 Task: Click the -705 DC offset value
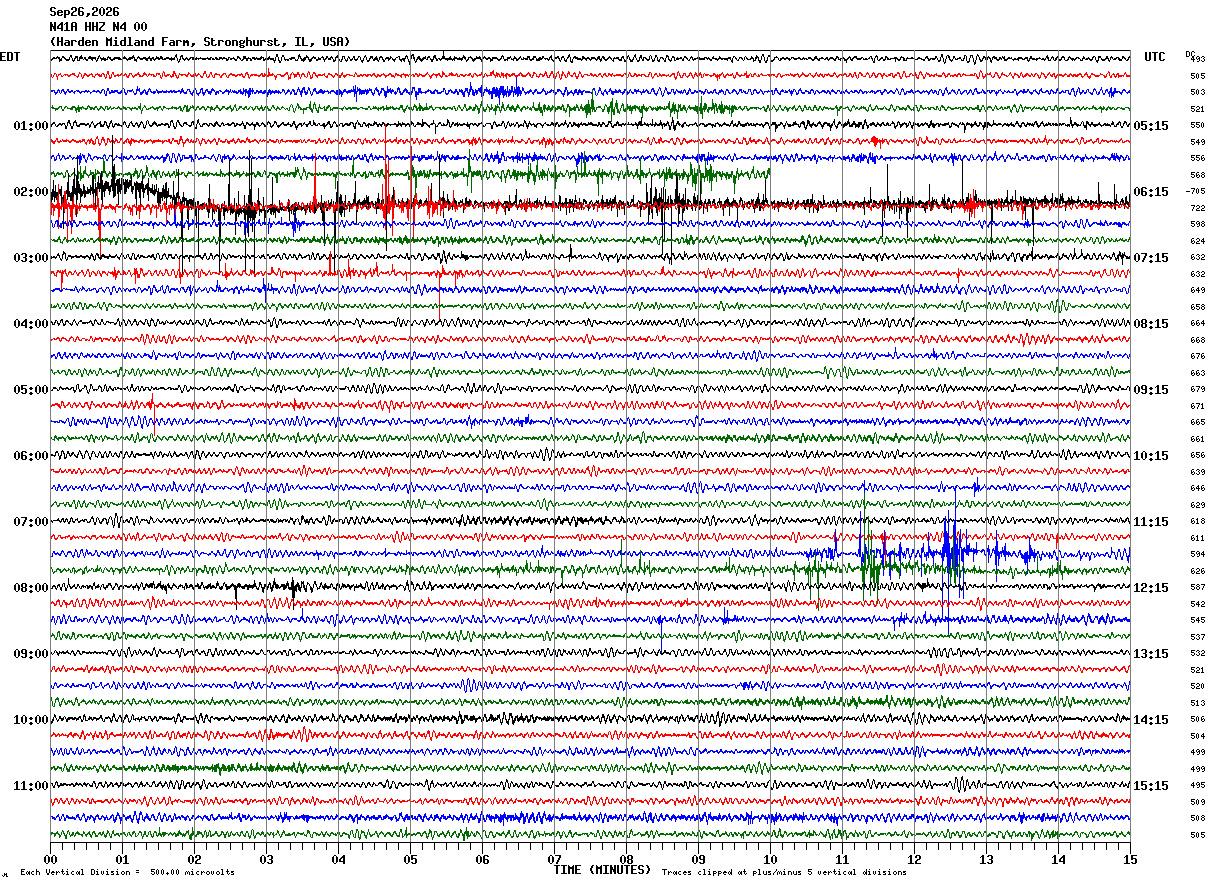point(1196,191)
